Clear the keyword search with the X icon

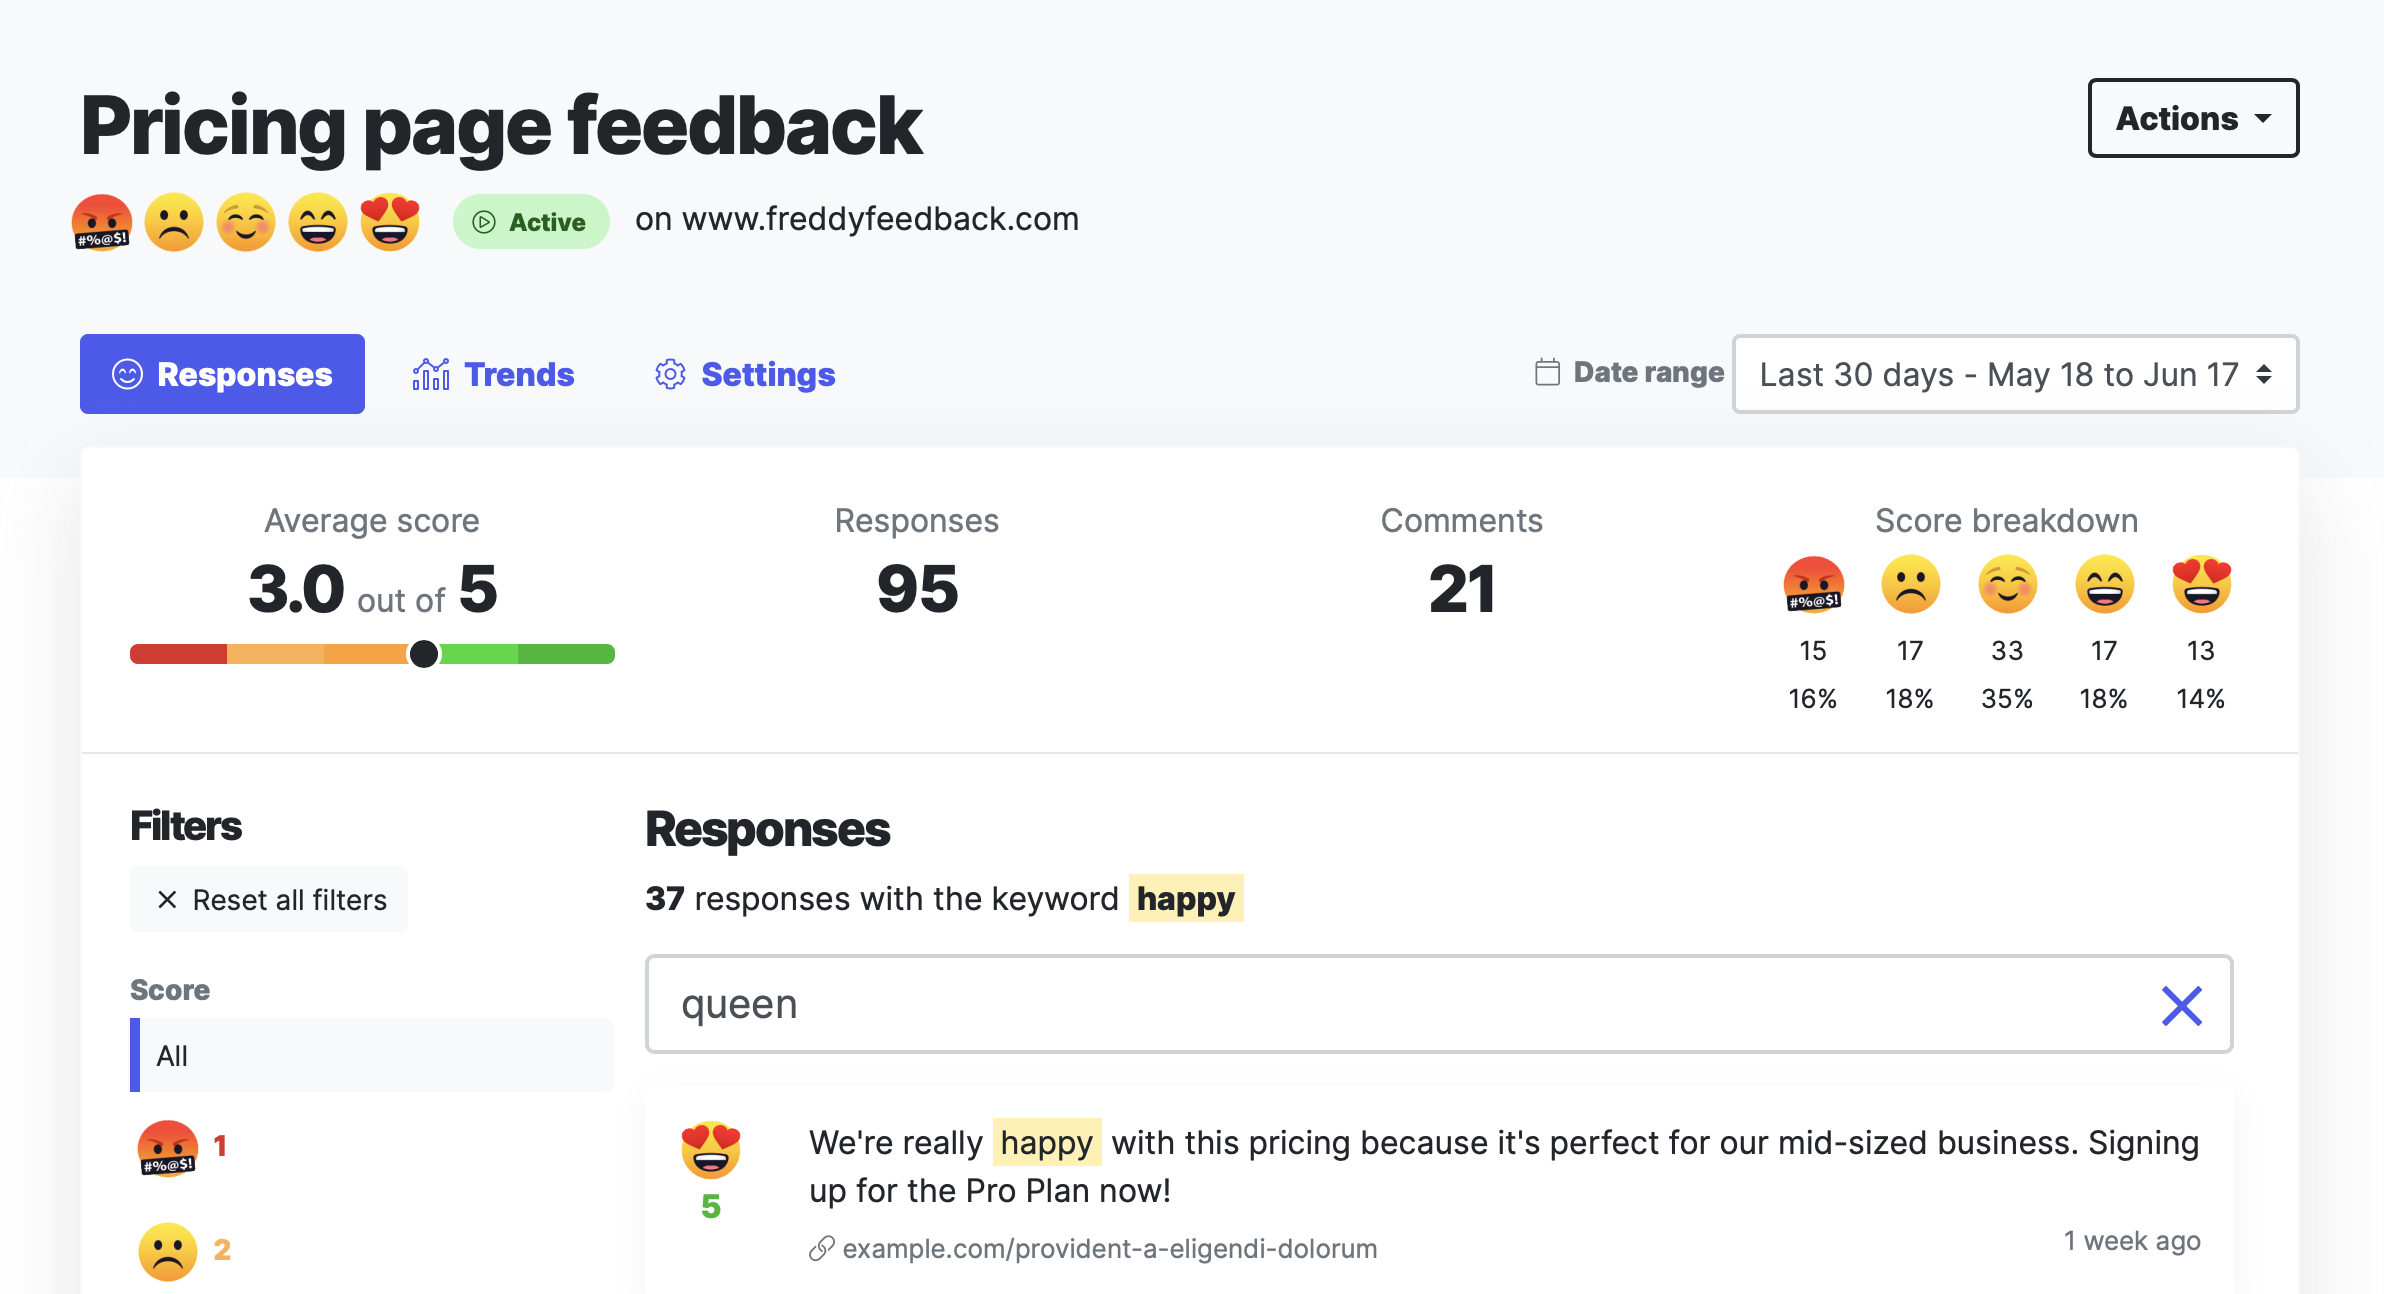2181,1006
